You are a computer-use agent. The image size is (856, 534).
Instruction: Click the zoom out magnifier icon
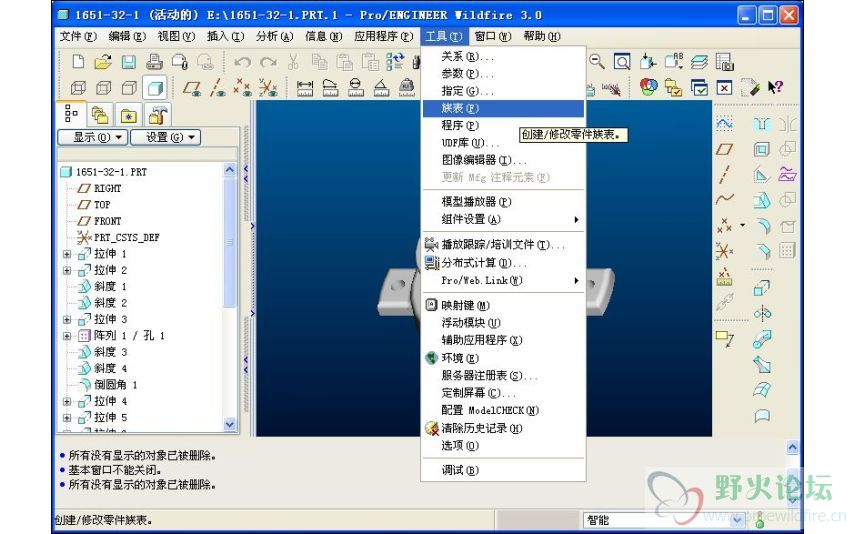point(597,62)
